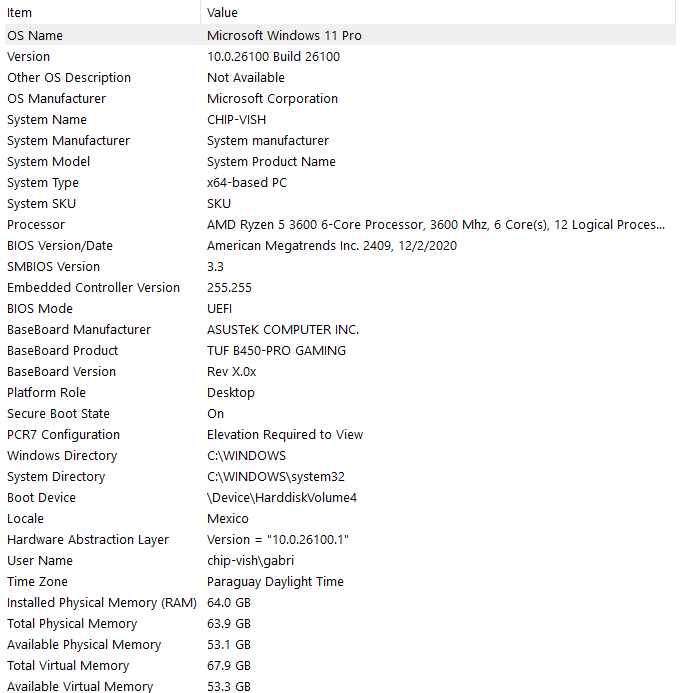Select the Version row label
This screenshot has height=693, width=687.
click(x=28, y=57)
